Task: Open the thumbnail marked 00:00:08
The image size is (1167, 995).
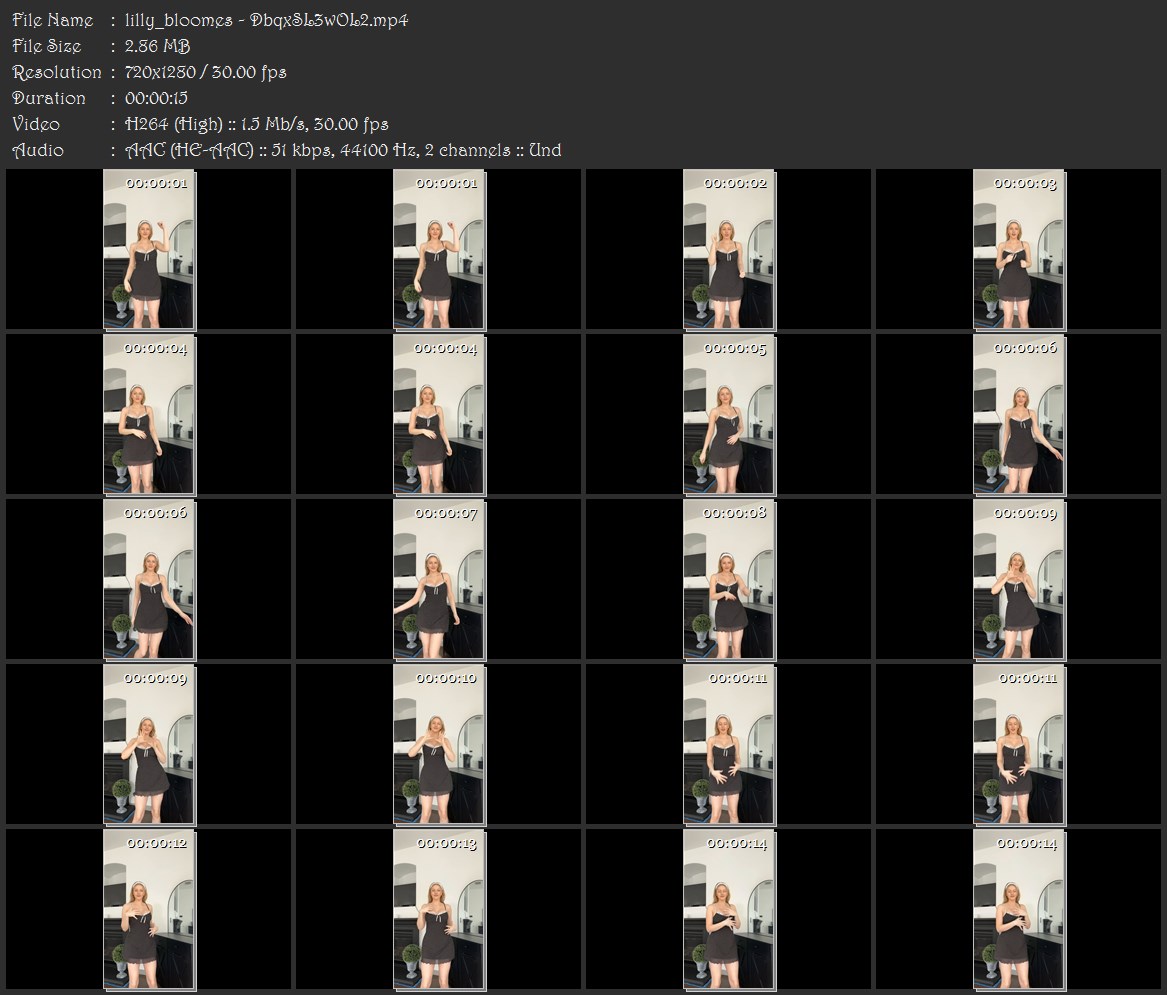Action: (x=729, y=579)
